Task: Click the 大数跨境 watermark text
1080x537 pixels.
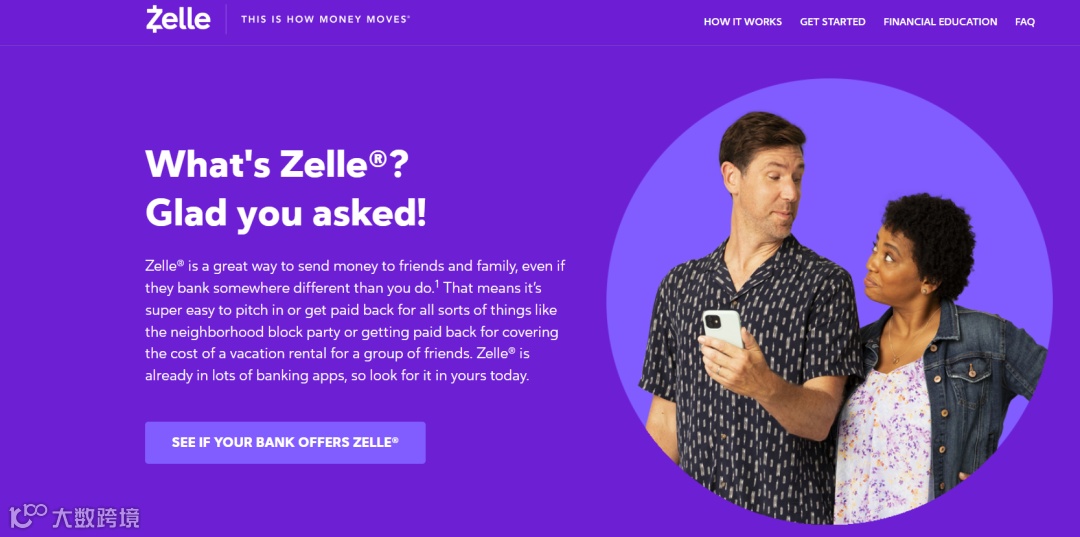Action: (x=96, y=517)
